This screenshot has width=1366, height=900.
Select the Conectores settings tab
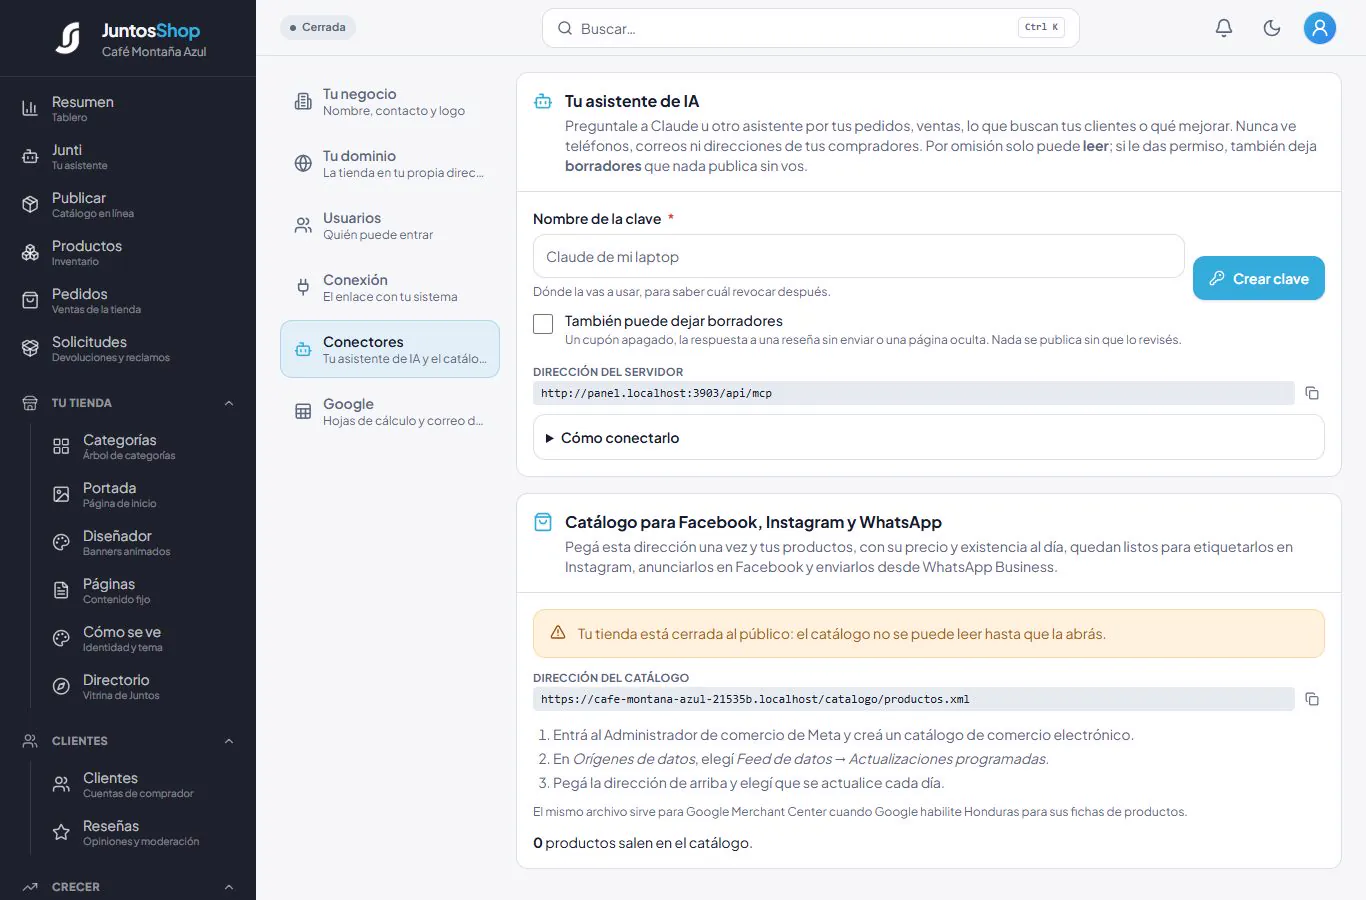(390, 349)
